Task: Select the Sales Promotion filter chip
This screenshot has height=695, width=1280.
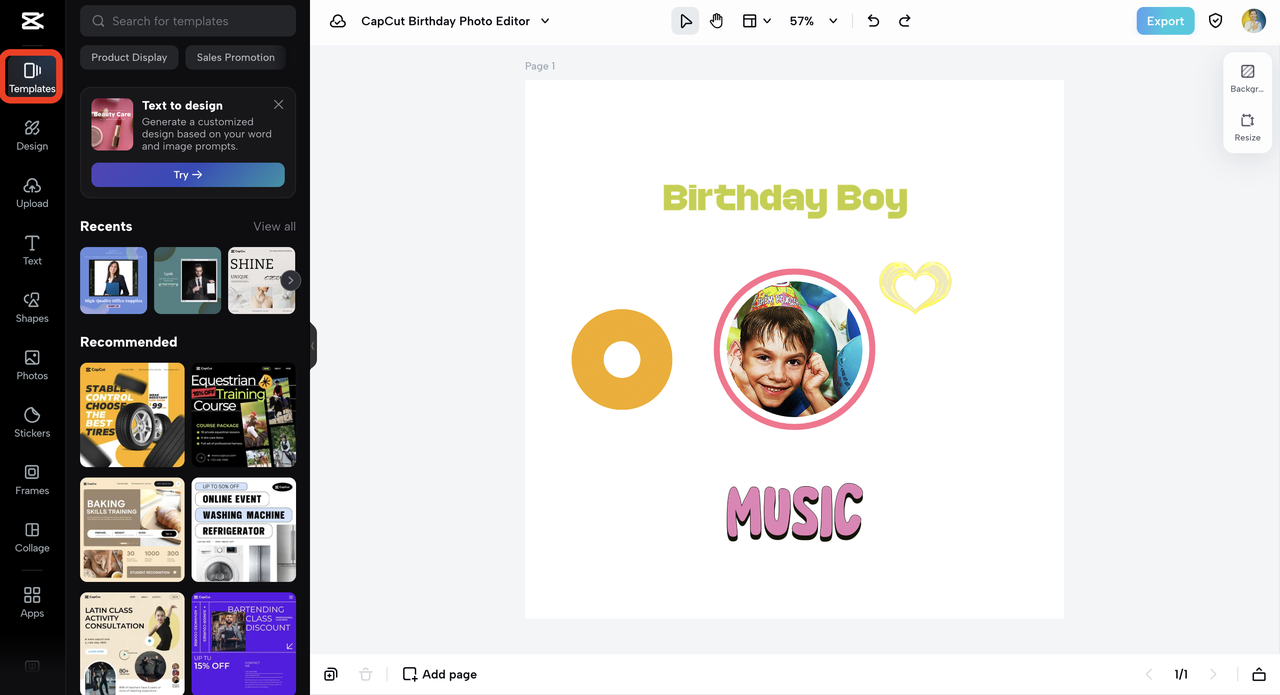Action: pos(236,57)
